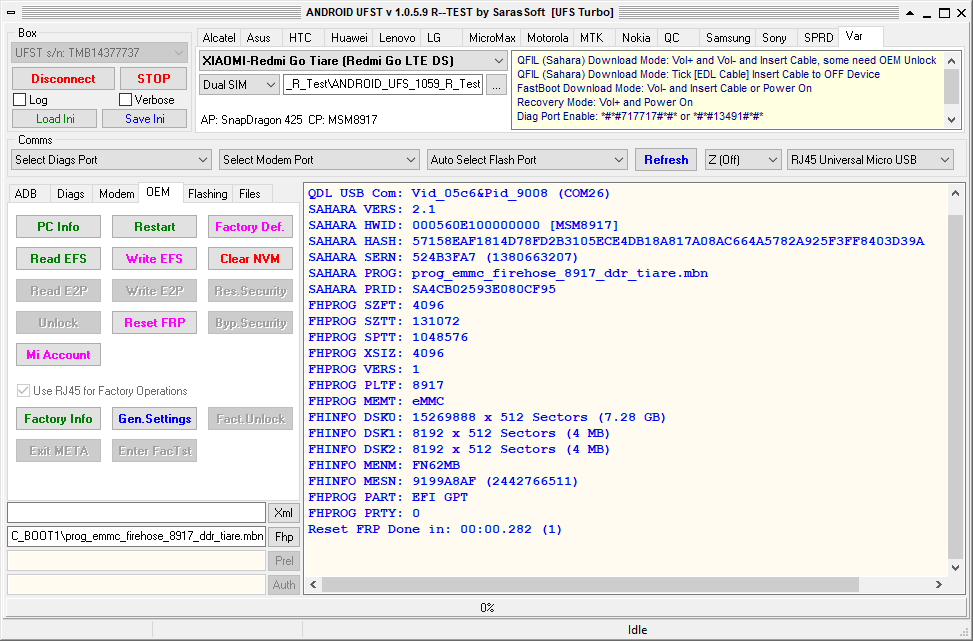
Task: Open the Flashing tab
Action: click(x=208, y=194)
